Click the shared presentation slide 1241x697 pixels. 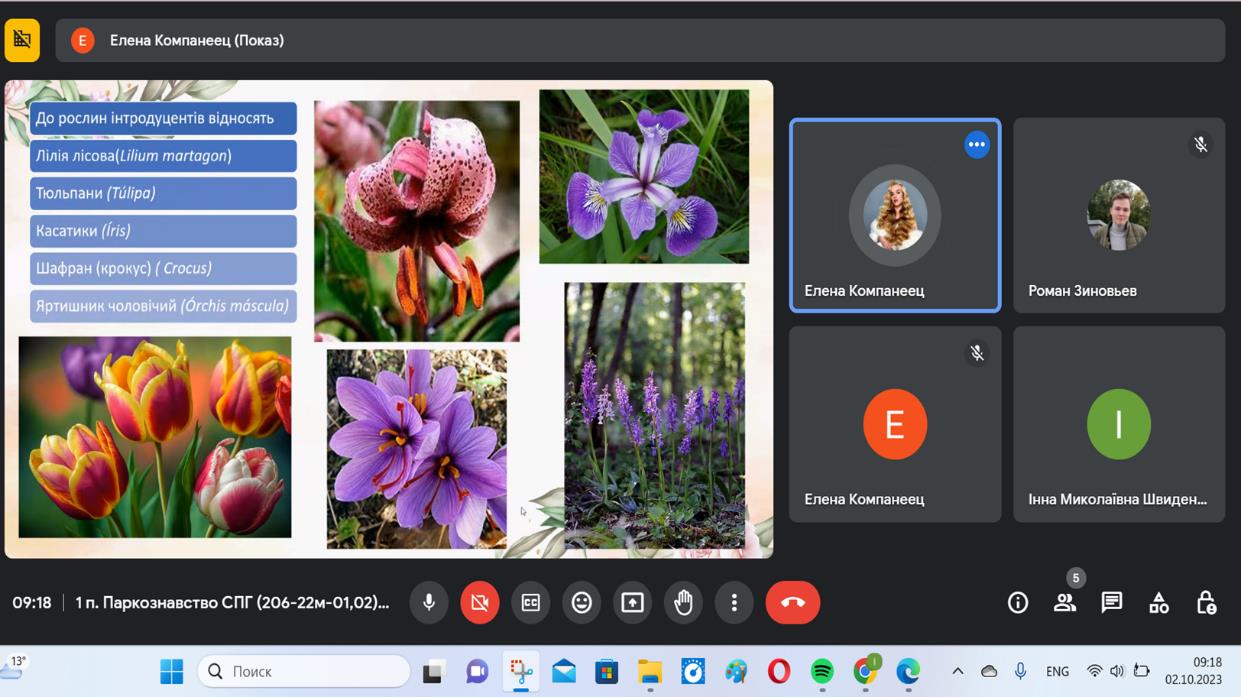click(x=389, y=318)
